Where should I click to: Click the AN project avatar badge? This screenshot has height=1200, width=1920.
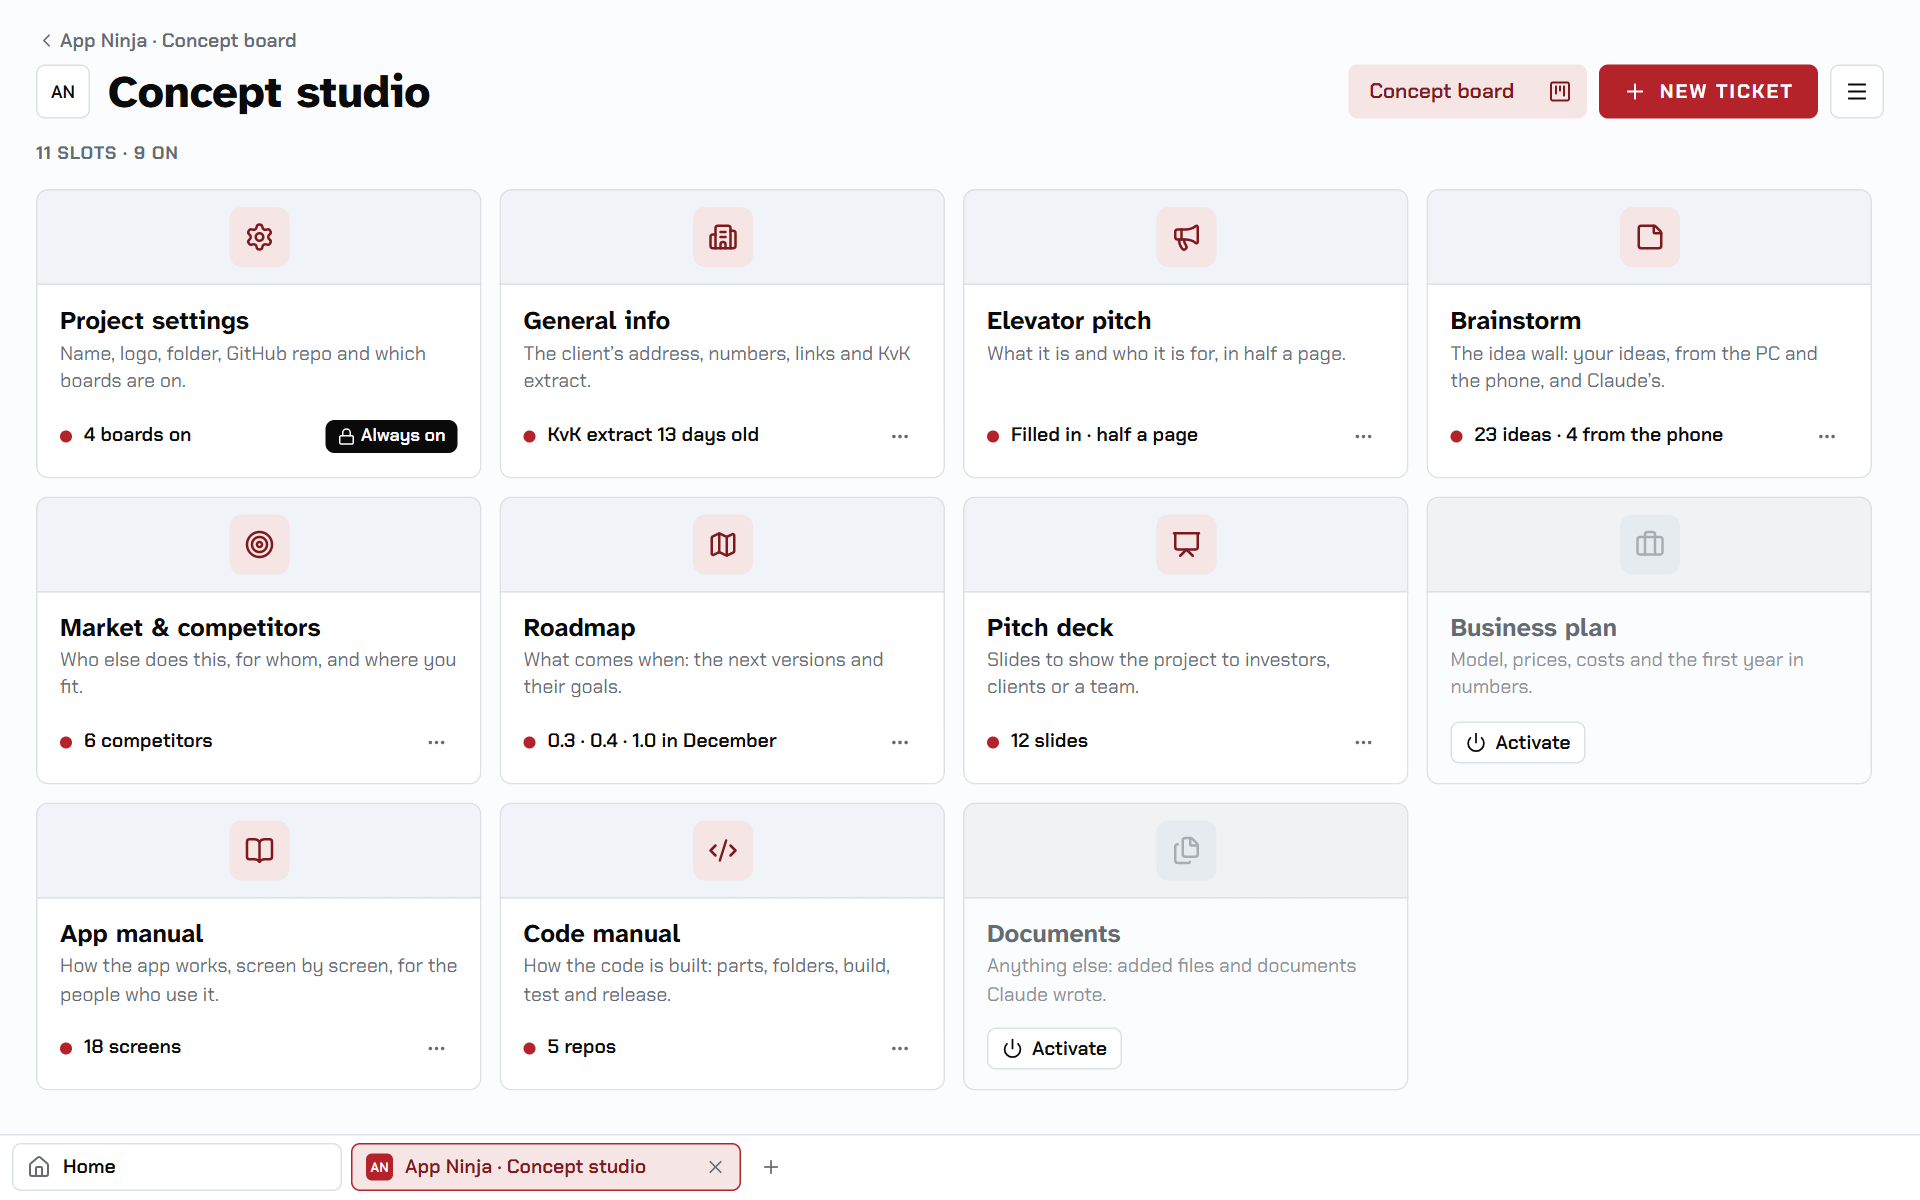pos(63,92)
